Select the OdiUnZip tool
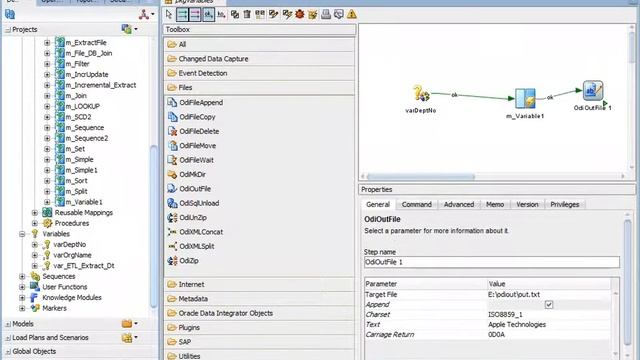 pos(193,218)
